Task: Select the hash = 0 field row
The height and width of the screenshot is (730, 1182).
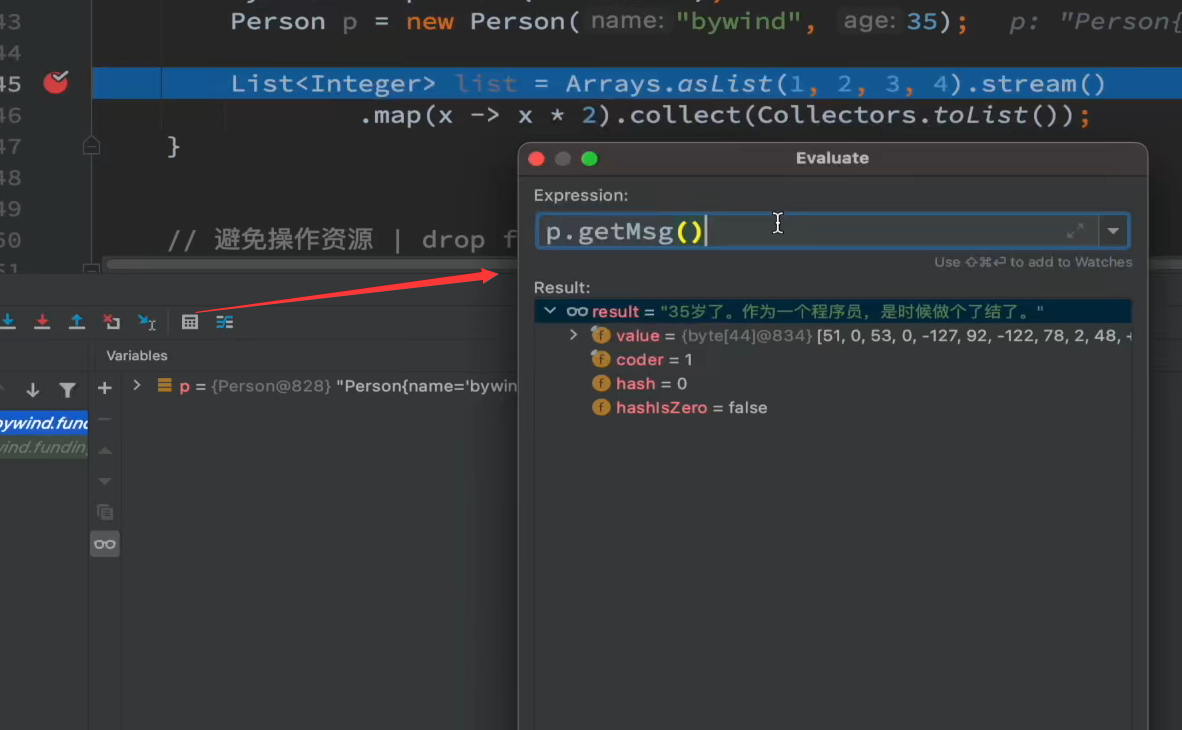Action: [833, 384]
